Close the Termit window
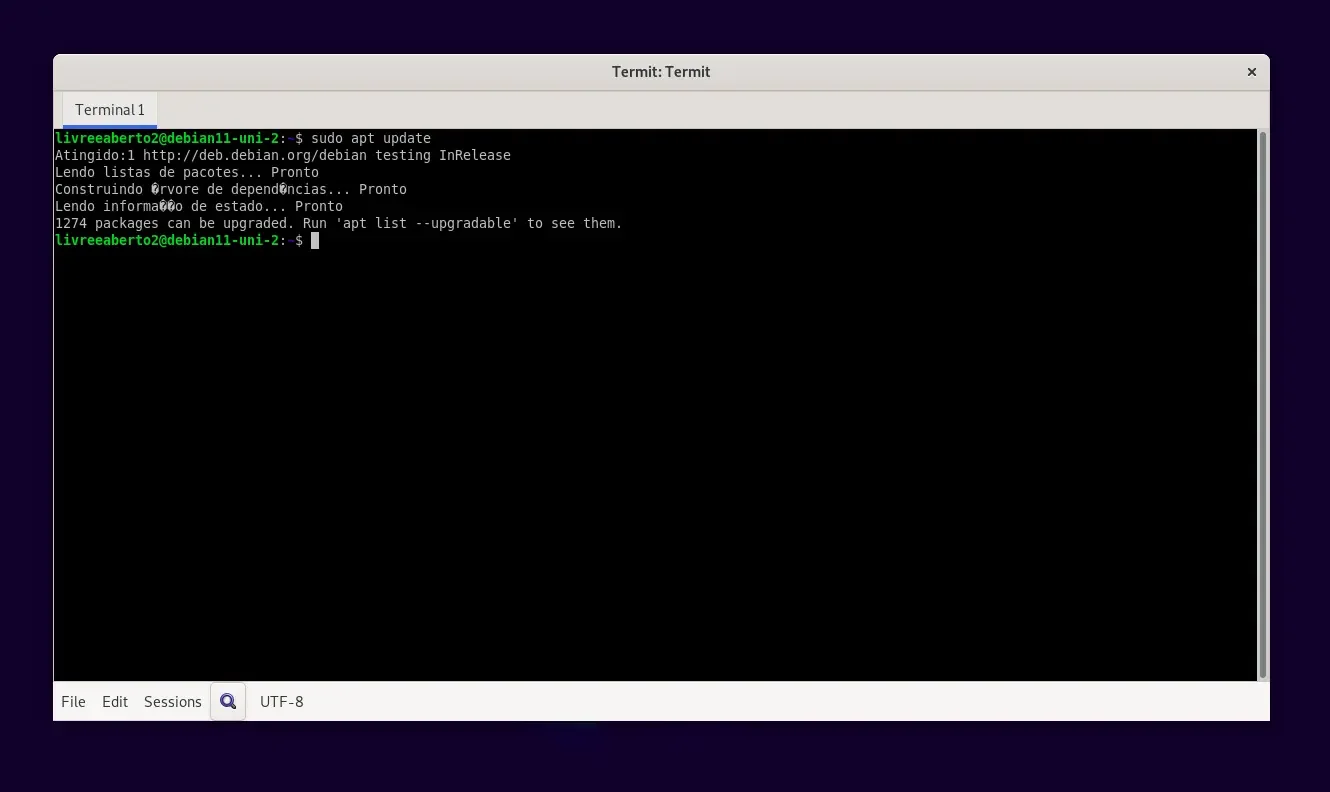The height and width of the screenshot is (792, 1330). click(x=1251, y=72)
